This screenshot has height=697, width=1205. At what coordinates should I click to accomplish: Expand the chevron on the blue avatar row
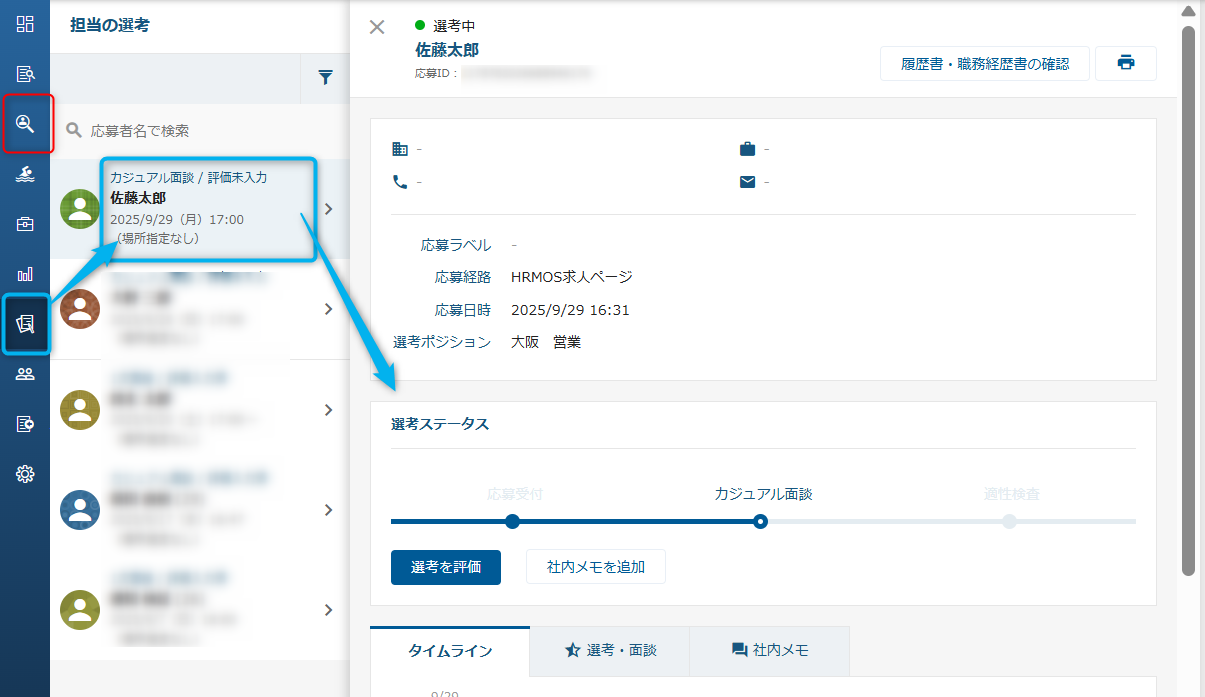point(328,509)
